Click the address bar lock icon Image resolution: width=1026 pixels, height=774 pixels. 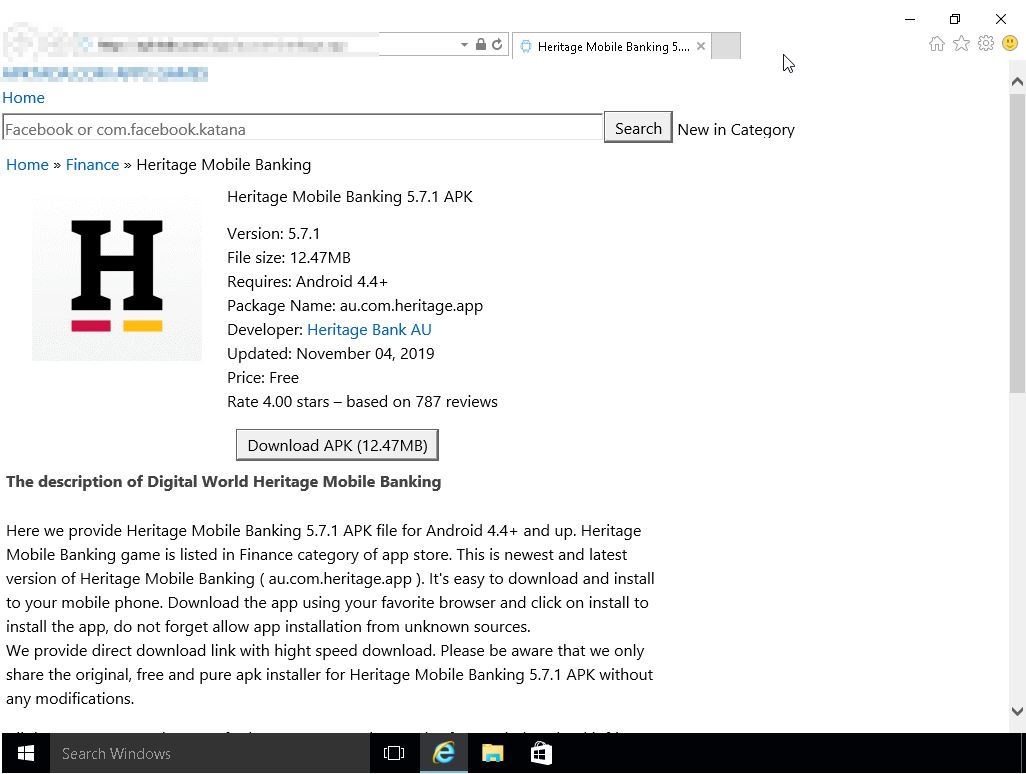481,44
